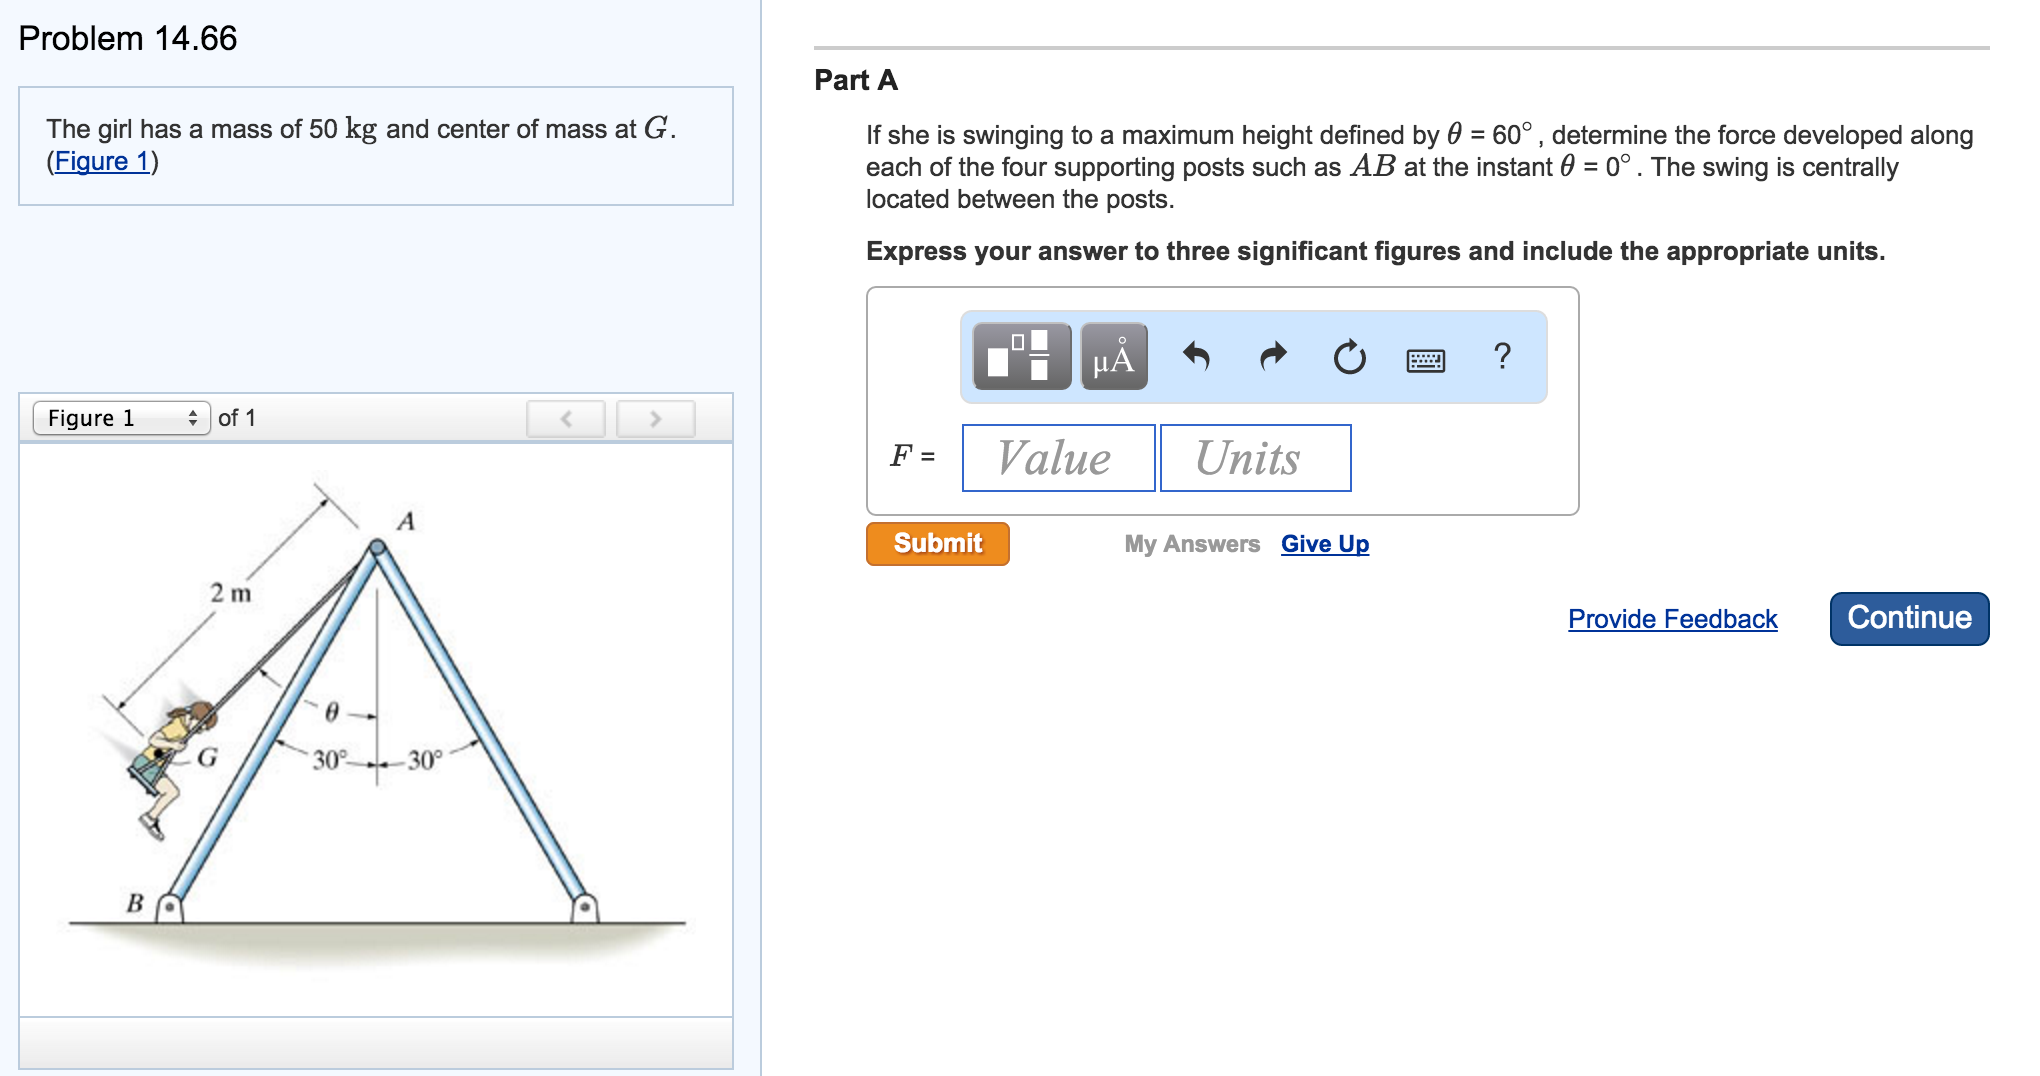The image size is (2040, 1076).
Task: View My Answers for this part
Action: (x=1190, y=543)
